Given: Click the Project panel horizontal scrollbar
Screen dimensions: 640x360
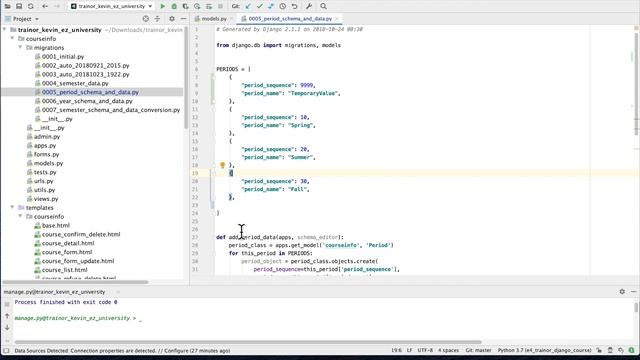Looking at the screenshot, I should 75,282.
